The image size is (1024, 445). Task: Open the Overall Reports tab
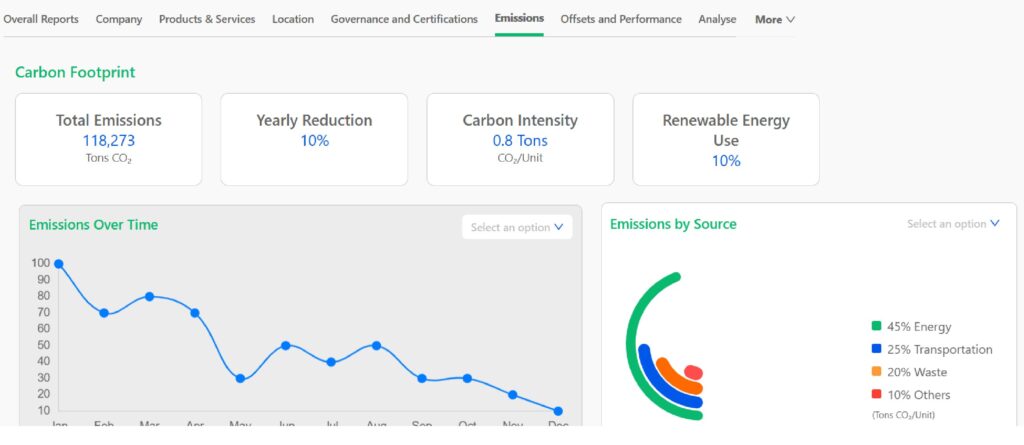[41, 19]
